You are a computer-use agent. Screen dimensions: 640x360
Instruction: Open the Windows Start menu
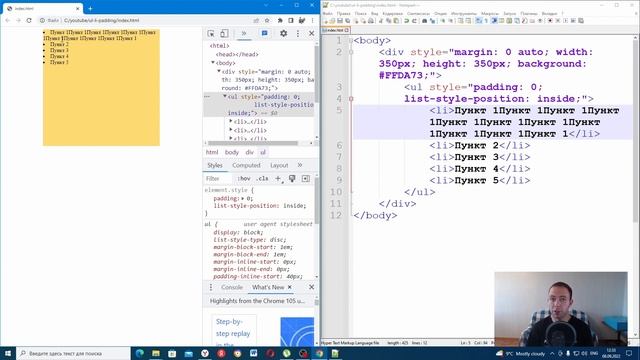pyautogui.click(x=8, y=353)
